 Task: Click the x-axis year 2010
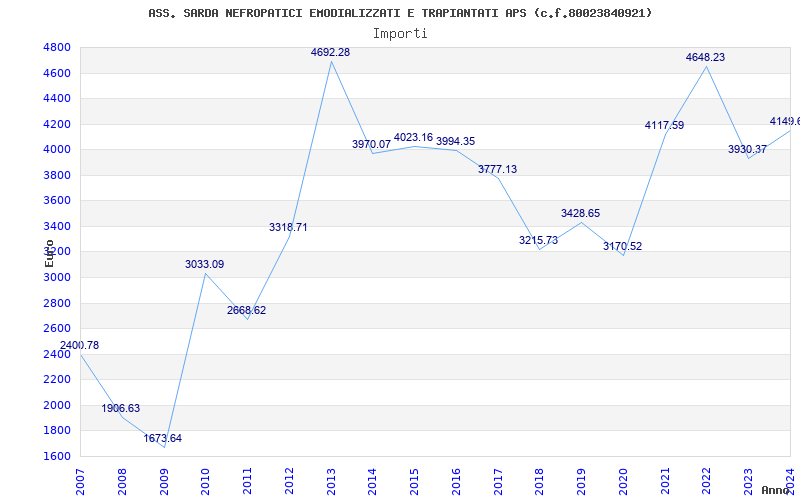coord(206,482)
